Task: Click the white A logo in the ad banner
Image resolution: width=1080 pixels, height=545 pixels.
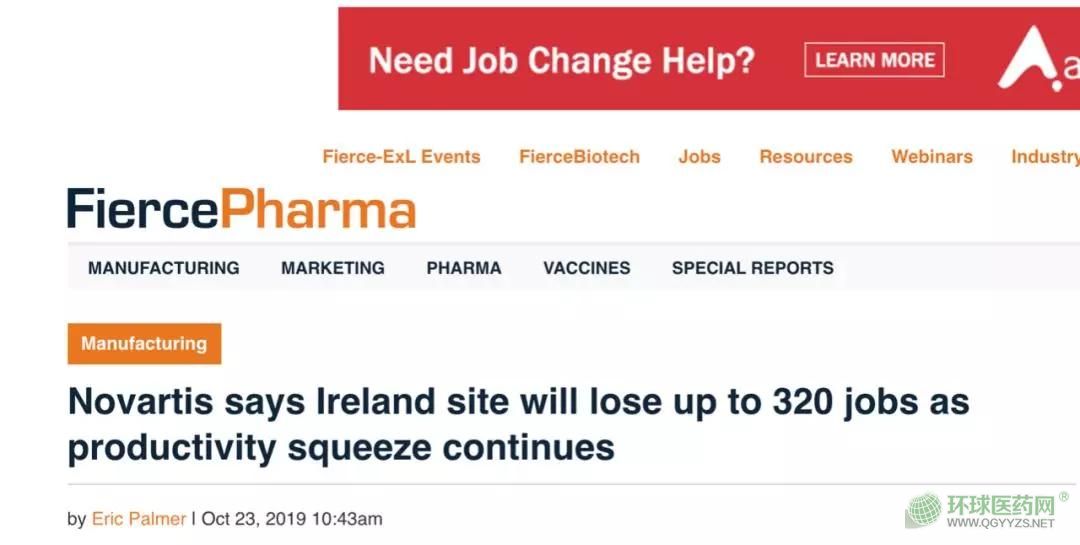Action: pos(1030,60)
